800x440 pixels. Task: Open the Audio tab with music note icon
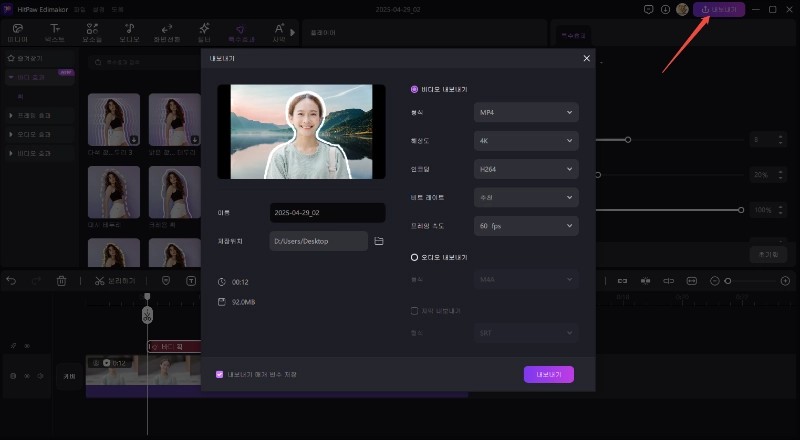[x=130, y=33]
